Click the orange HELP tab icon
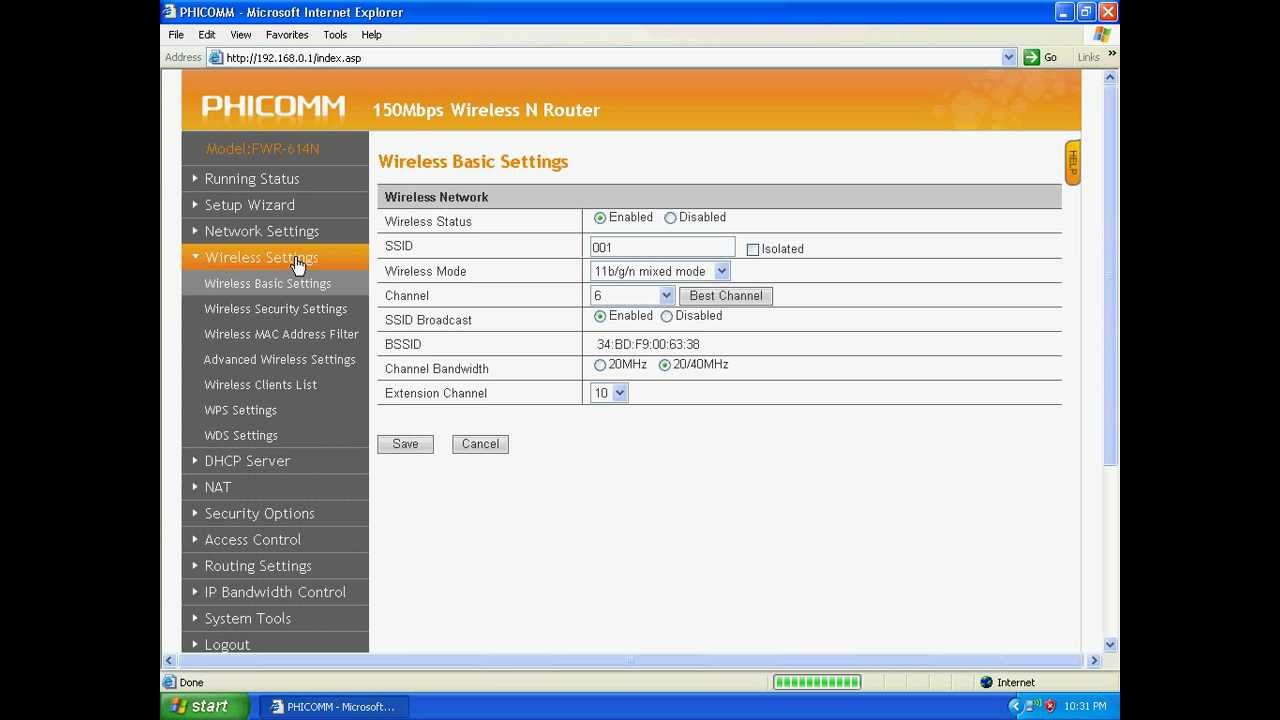1280x720 pixels. (1072, 162)
